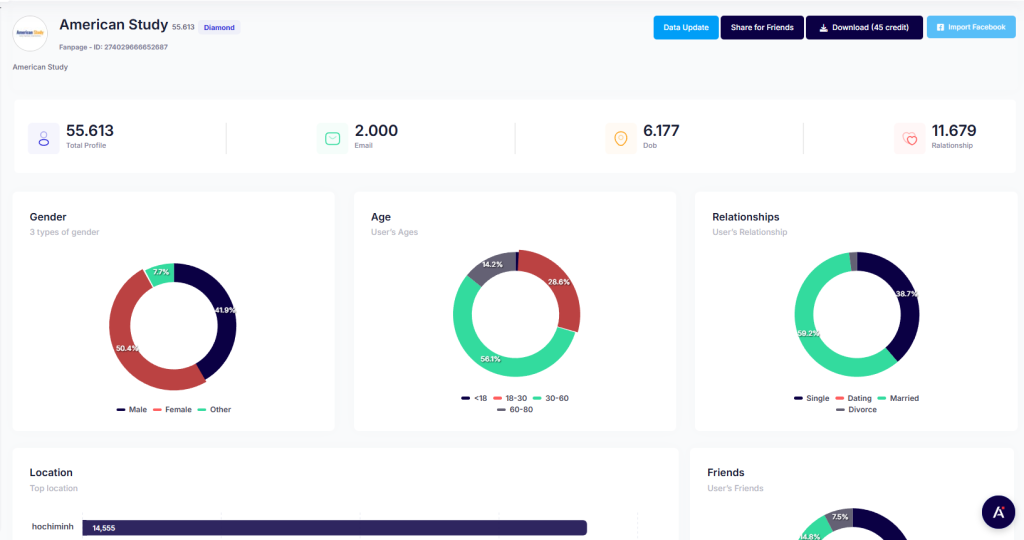This screenshot has width=1024, height=540.
Task: Click the Total Profile person icon
Action: pos(44,138)
